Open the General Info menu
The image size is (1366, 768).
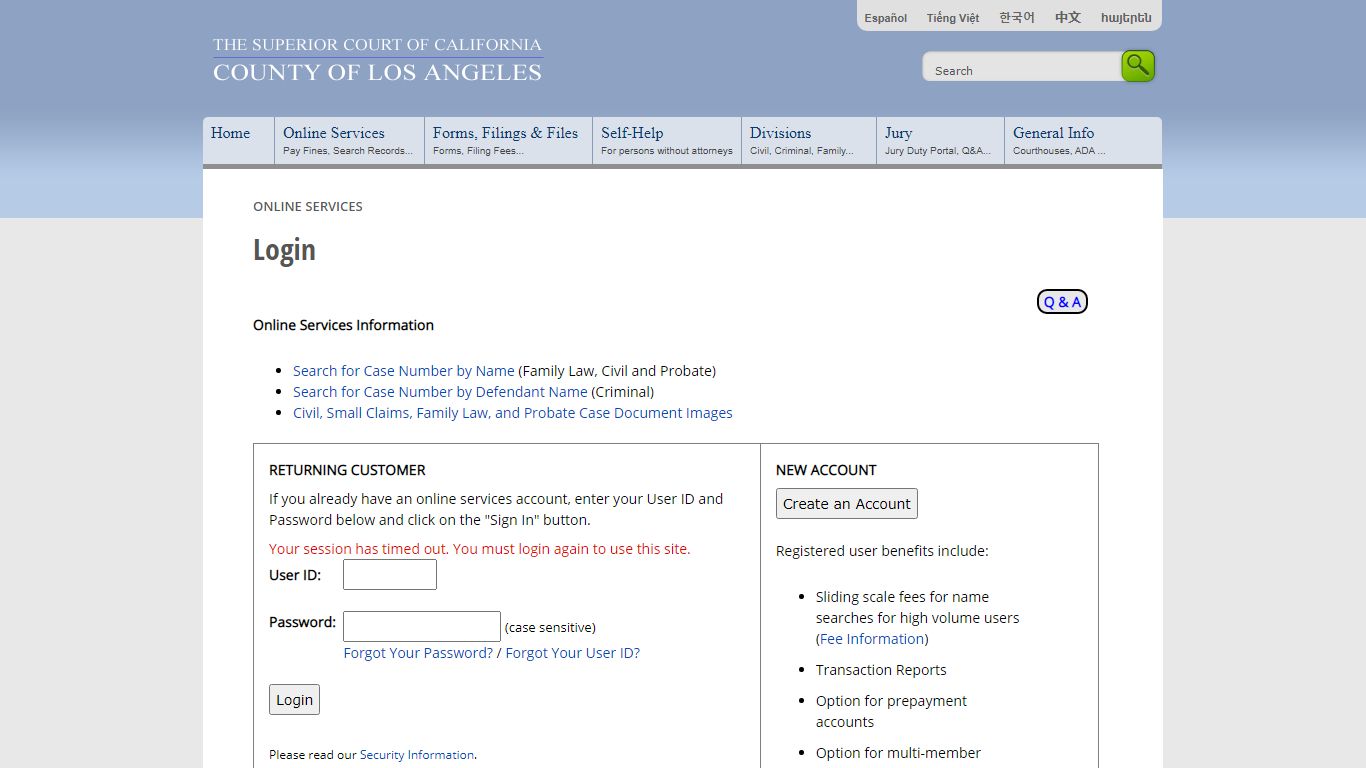click(x=1083, y=140)
